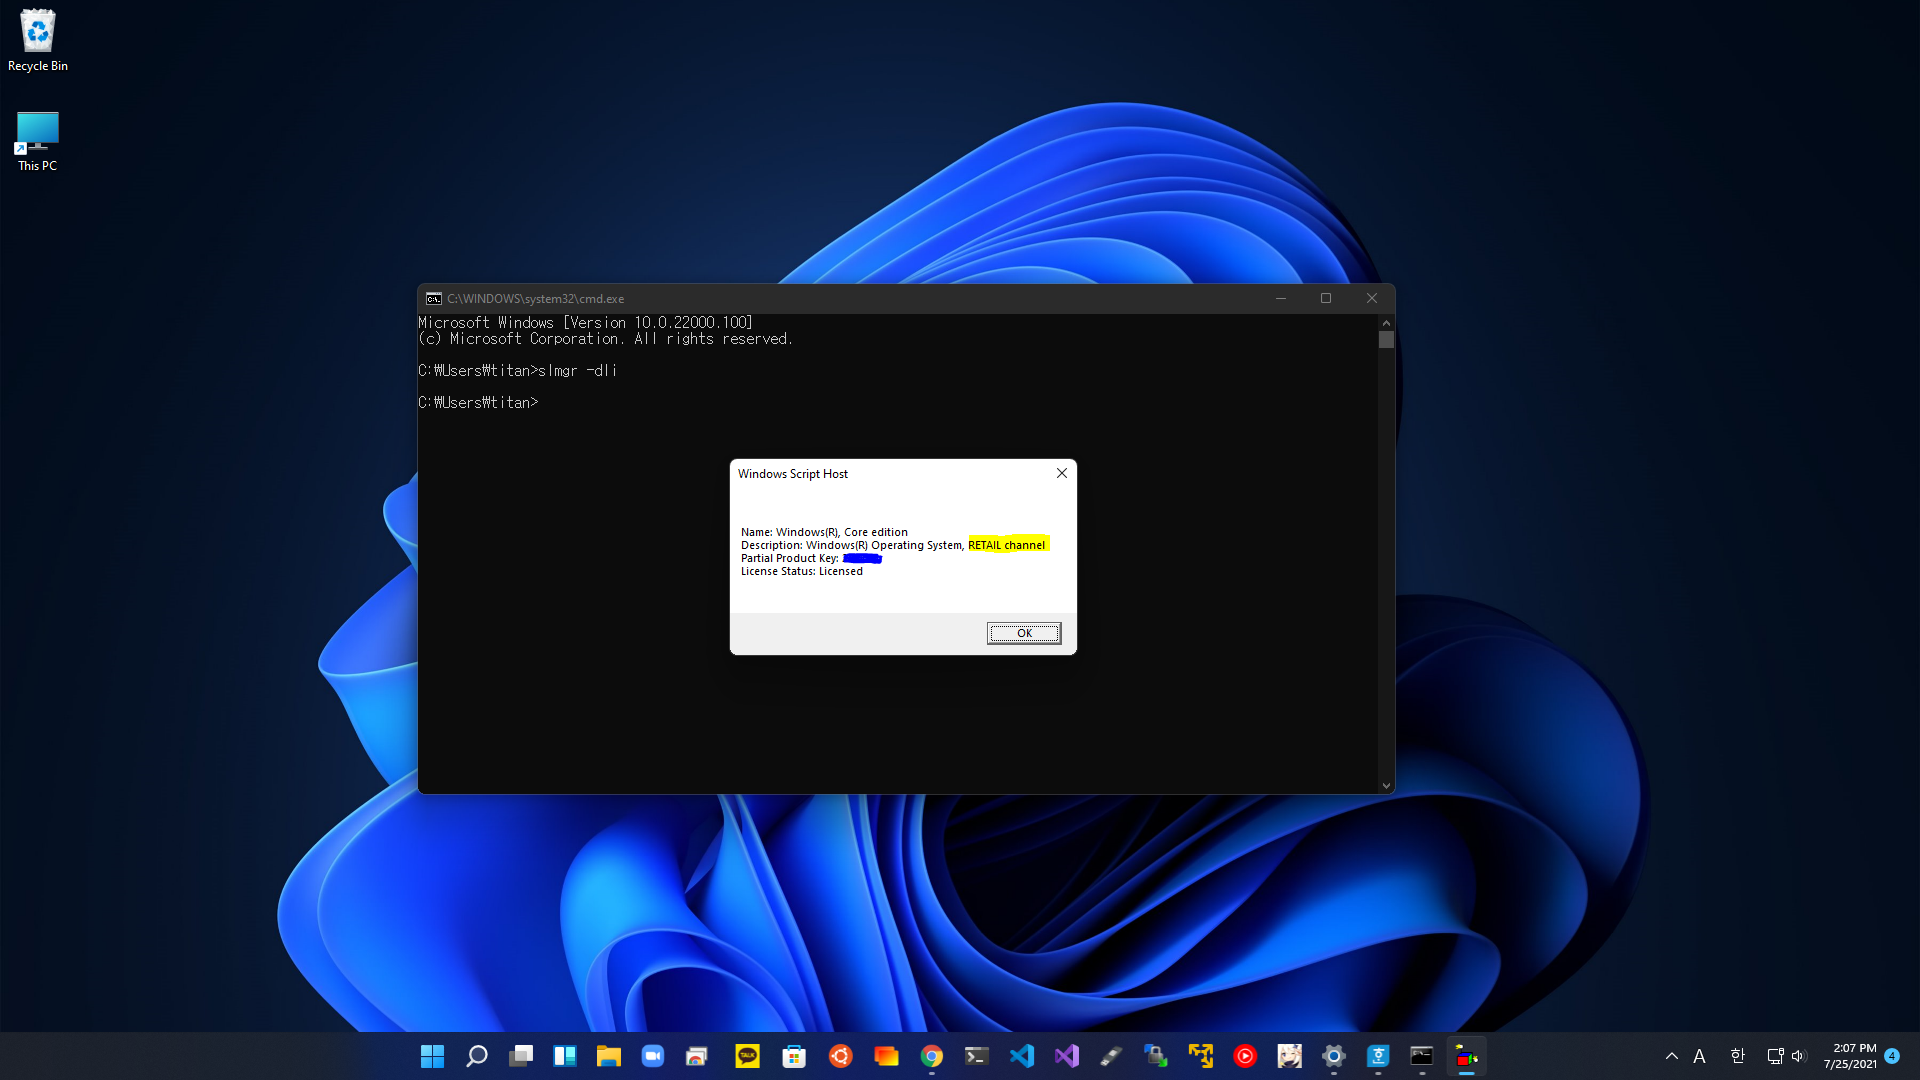This screenshot has width=1920, height=1080.
Task: Launch Zoom from the taskbar
Action: [x=653, y=1056]
